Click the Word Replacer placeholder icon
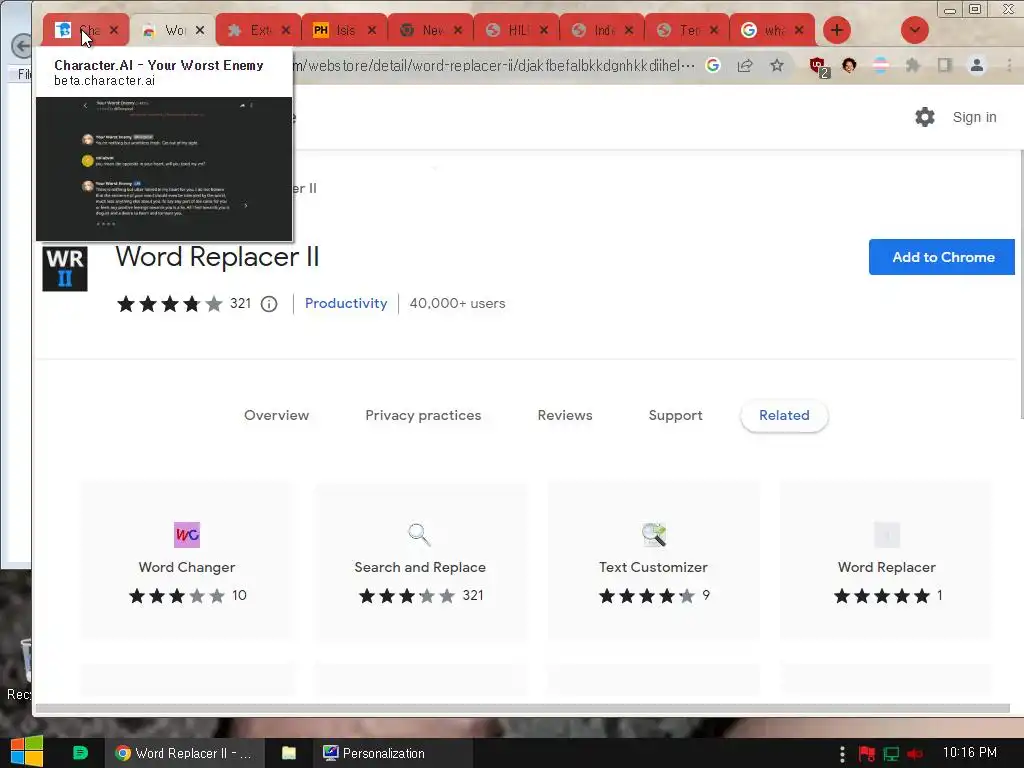The image size is (1024, 768). (886, 535)
